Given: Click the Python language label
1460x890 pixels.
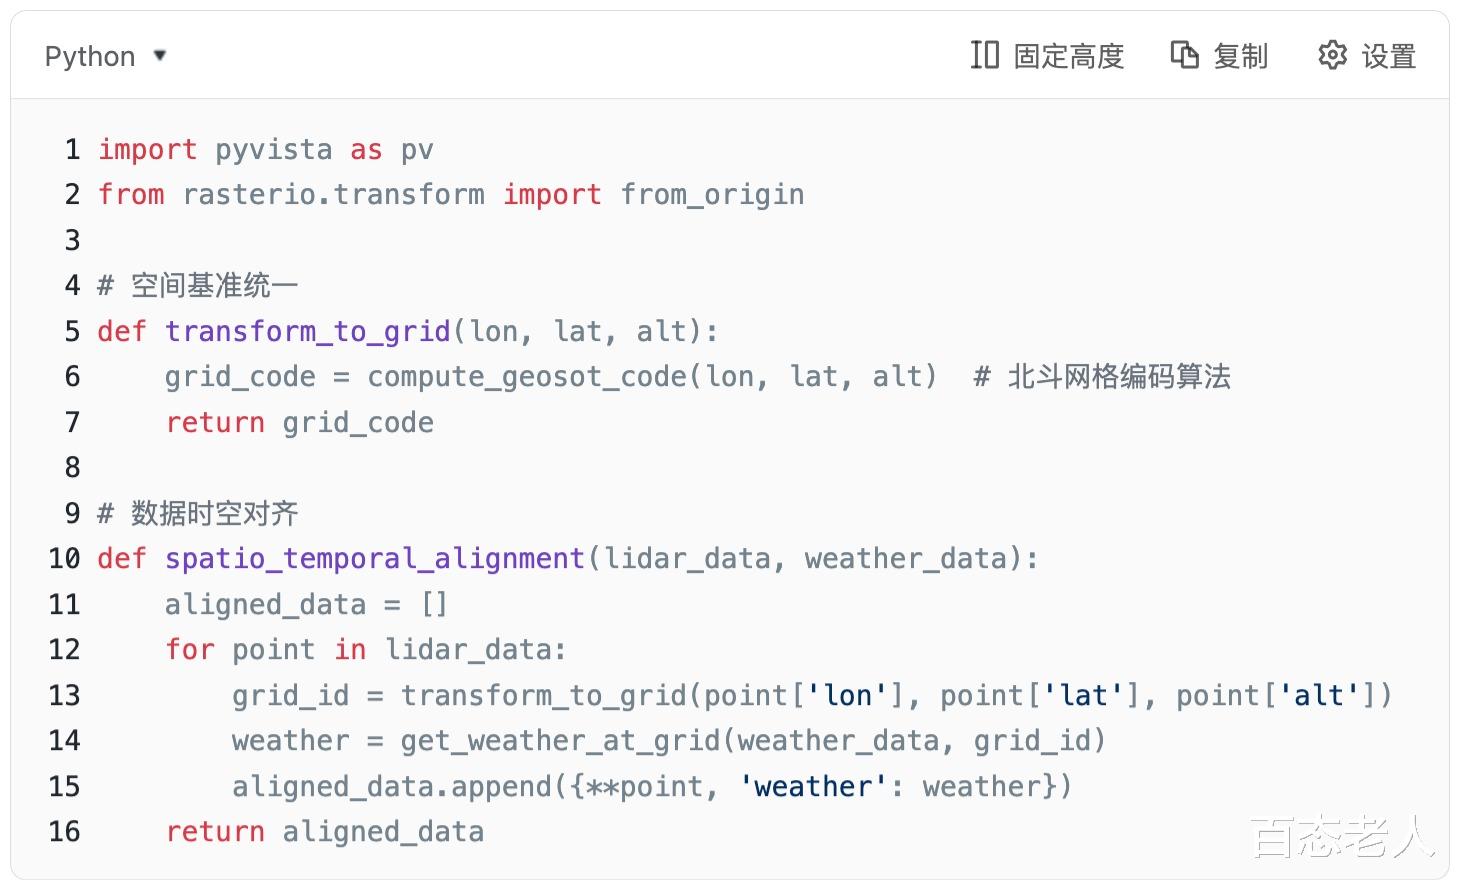Looking at the screenshot, I should tap(90, 57).
